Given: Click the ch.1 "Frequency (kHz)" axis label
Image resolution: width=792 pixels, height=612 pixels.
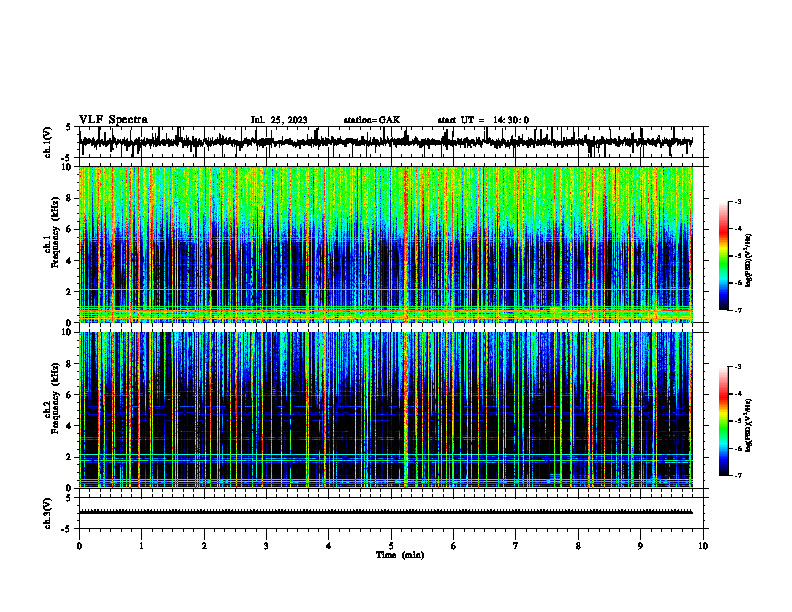Looking at the screenshot, I should pos(54,233).
